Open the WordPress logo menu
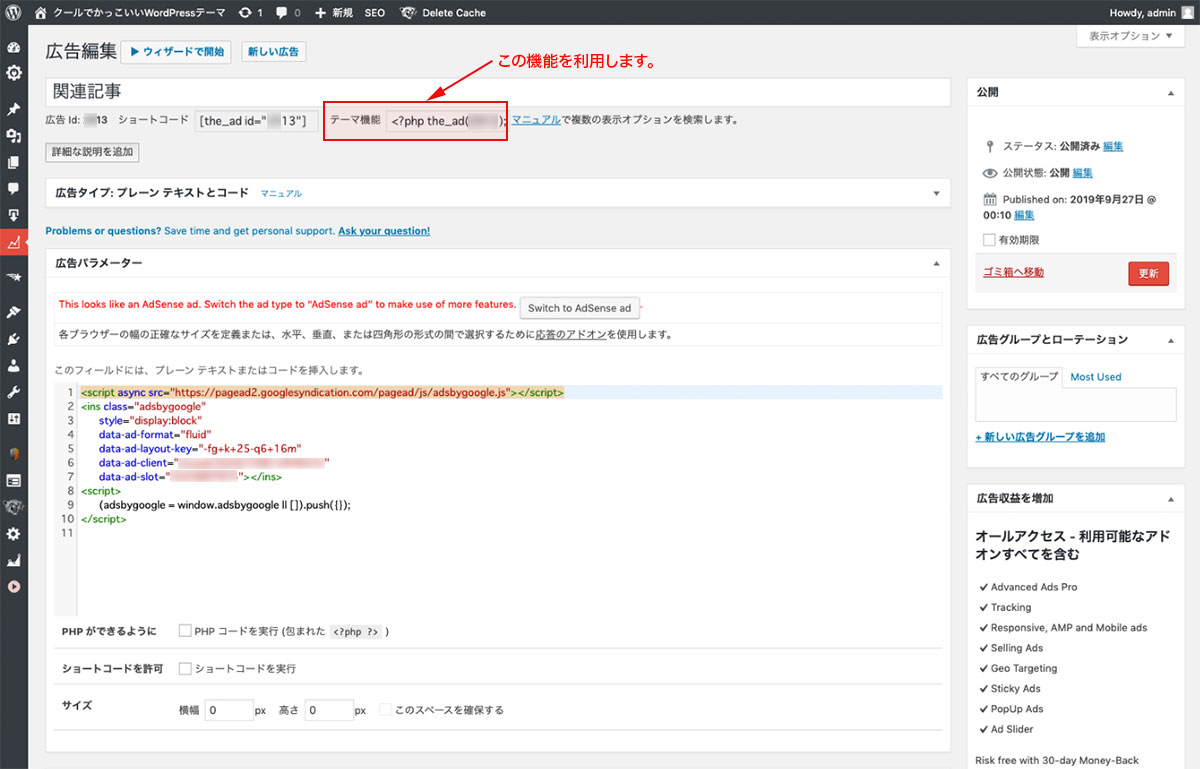Screen dimensions: 1200x769 click(13, 13)
